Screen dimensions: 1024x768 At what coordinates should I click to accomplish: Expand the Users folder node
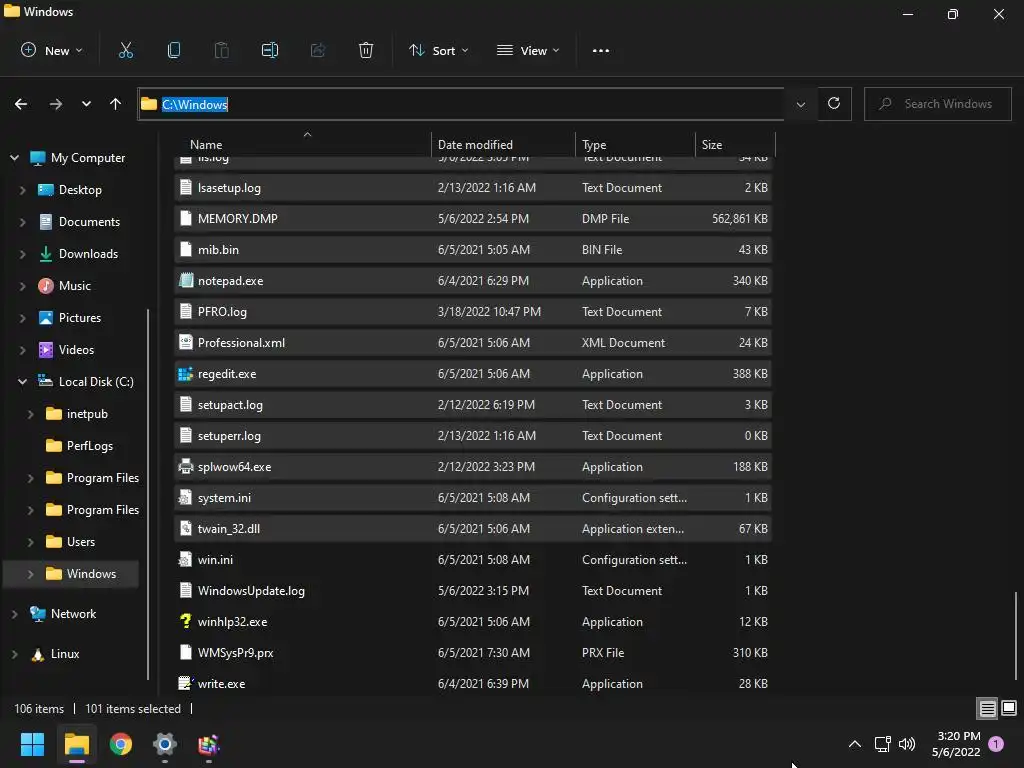click(30, 541)
